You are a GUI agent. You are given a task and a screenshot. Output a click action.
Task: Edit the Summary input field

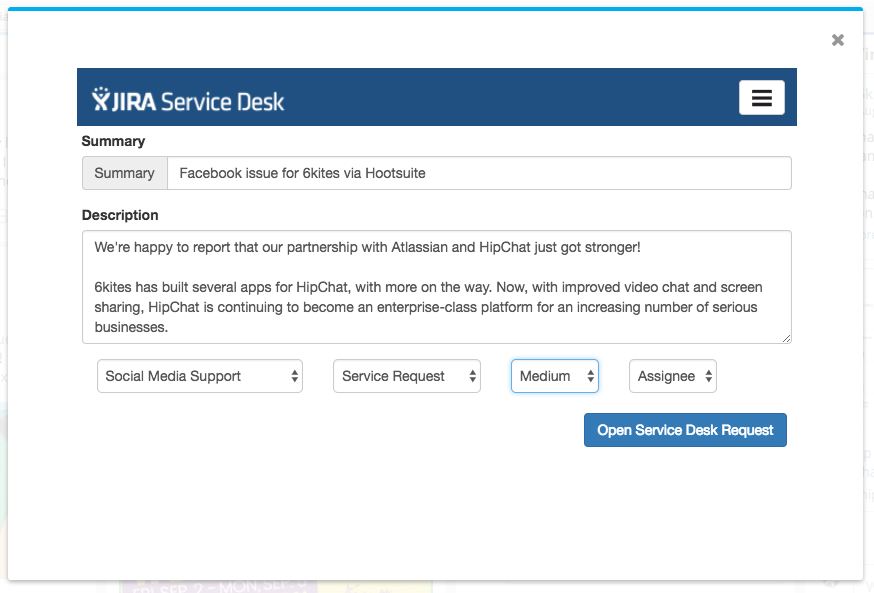479,173
